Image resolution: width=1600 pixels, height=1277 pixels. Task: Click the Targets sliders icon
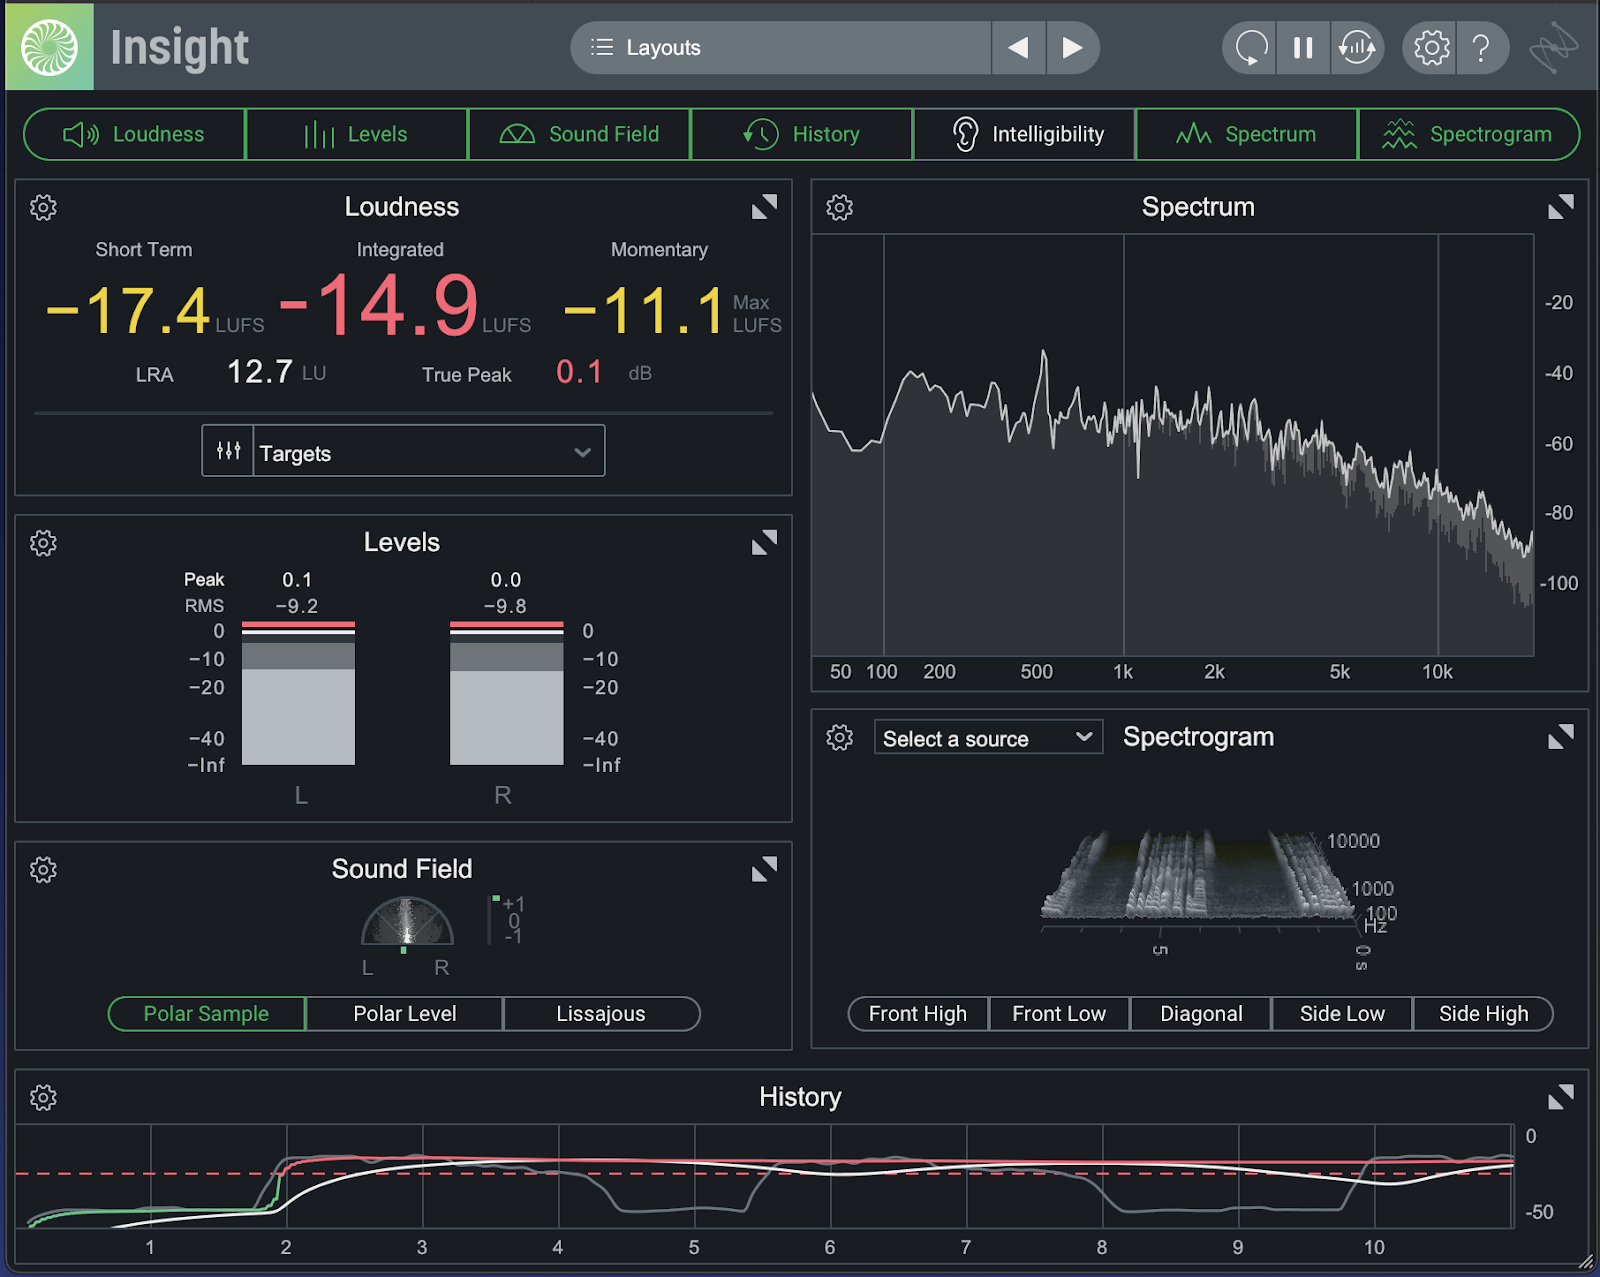click(228, 451)
